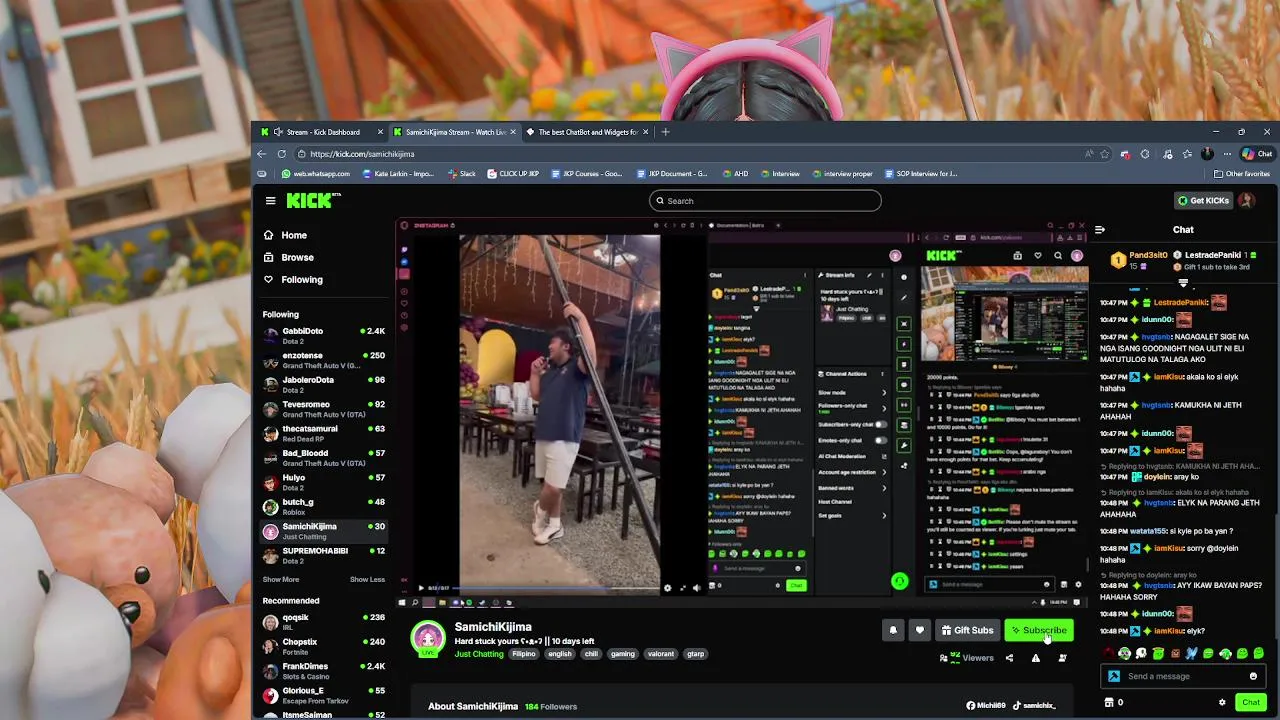
Task: Open qoqsik in Recommended channels
Action: pos(324,622)
